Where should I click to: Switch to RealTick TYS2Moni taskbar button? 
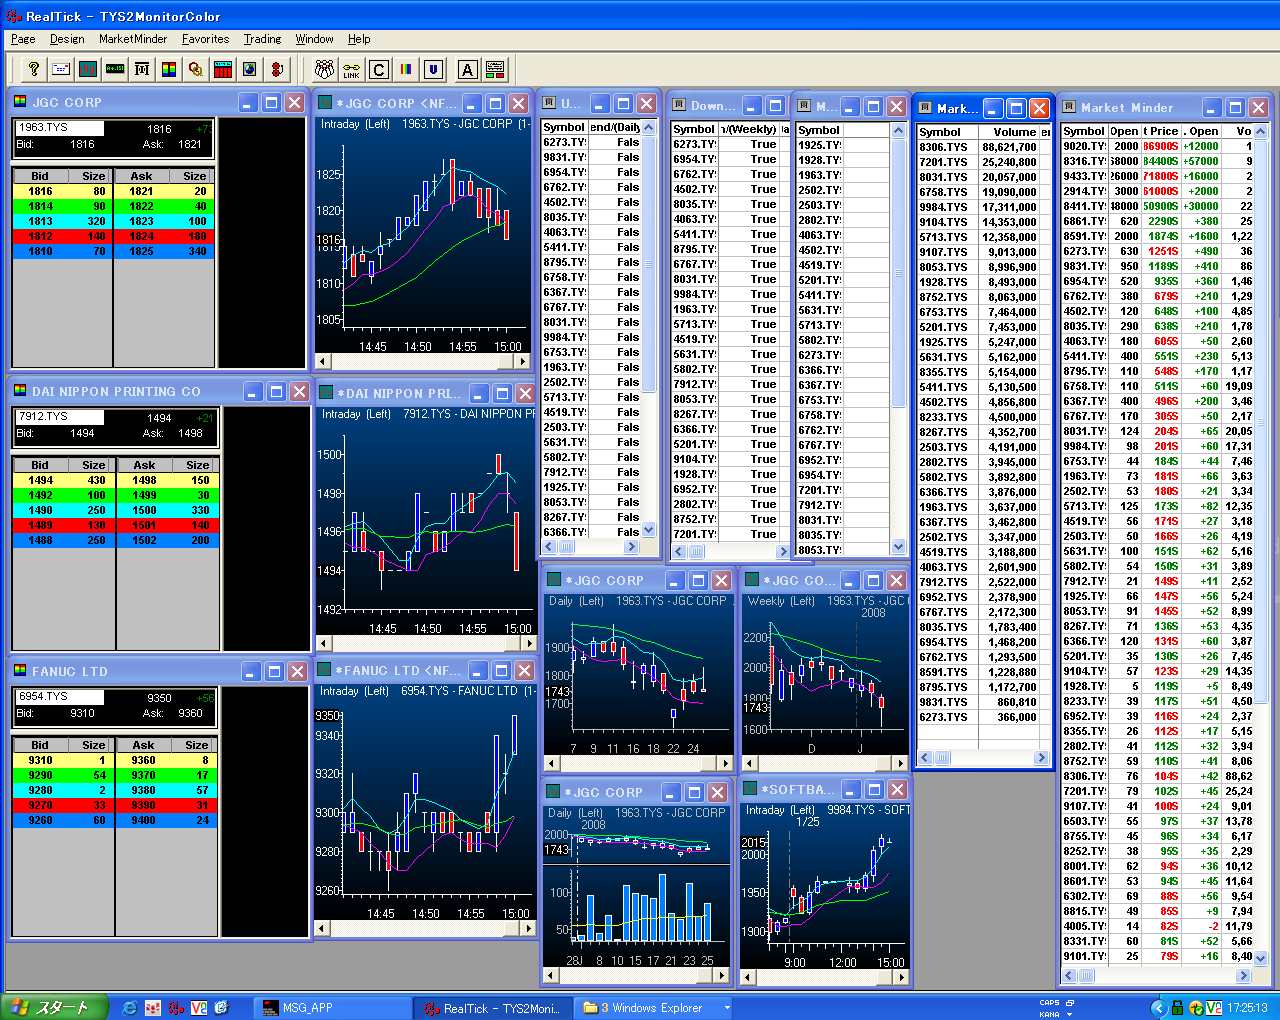coord(494,1008)
